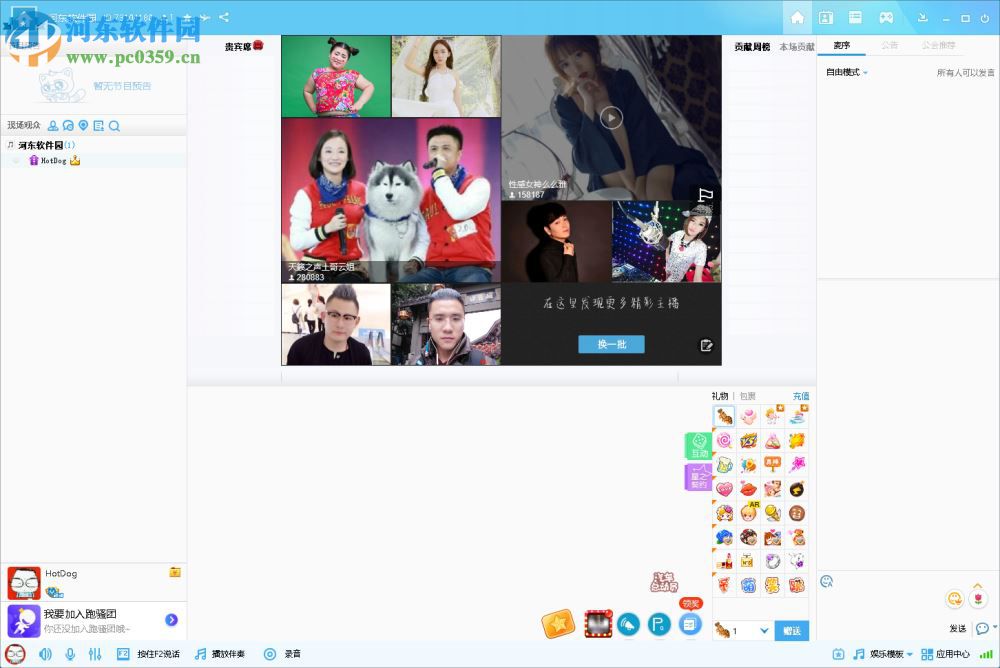Click the blue bell notification icon
This screenshot has height=668, width=1000.
click(x=629, y=625)
